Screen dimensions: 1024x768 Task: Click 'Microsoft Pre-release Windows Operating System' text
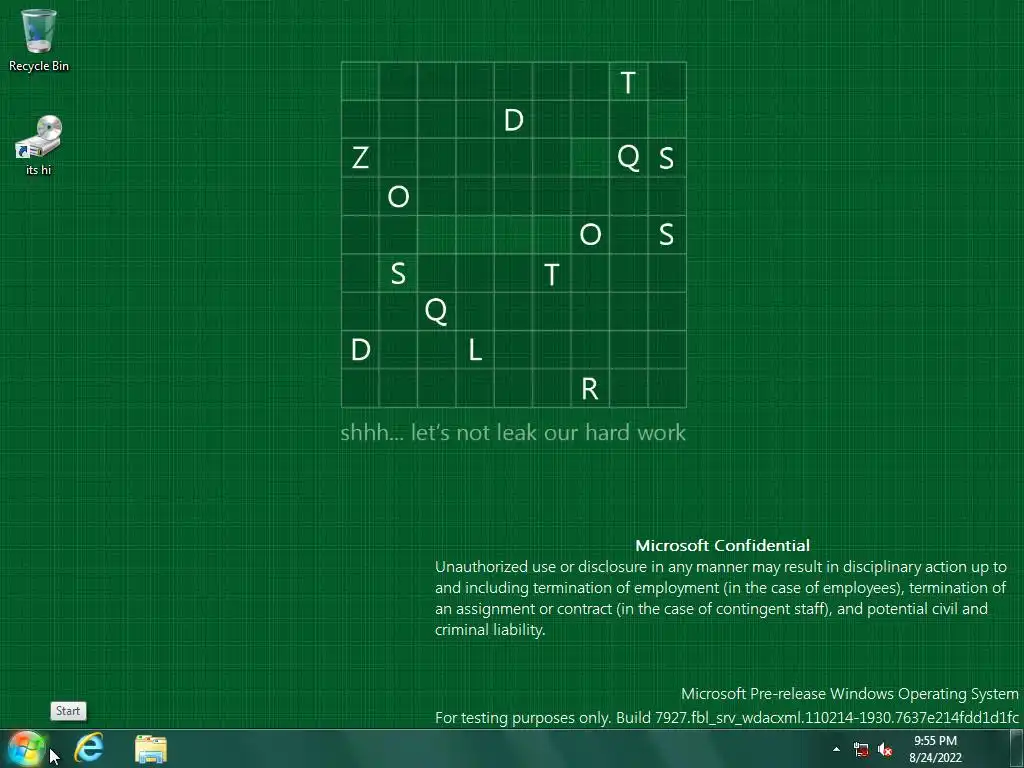850,694
